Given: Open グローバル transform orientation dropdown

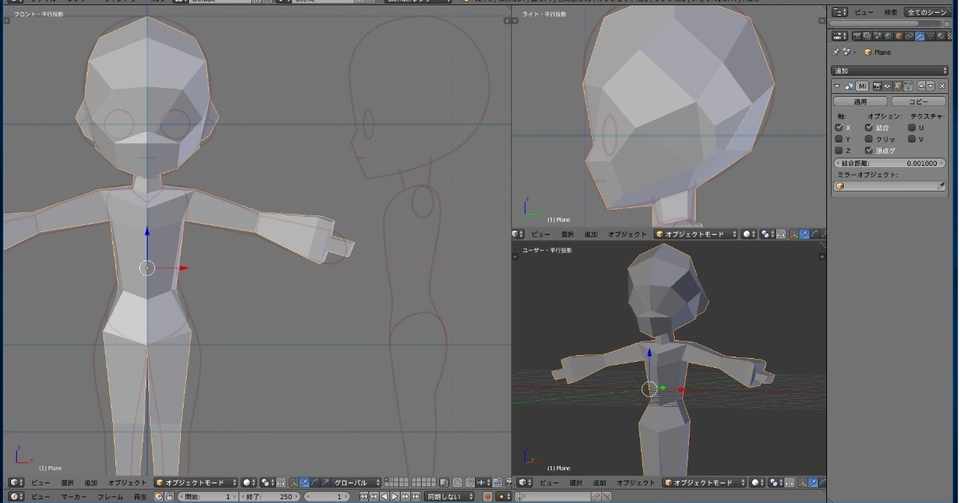Looking at the screenshot, I should (356, 483).
